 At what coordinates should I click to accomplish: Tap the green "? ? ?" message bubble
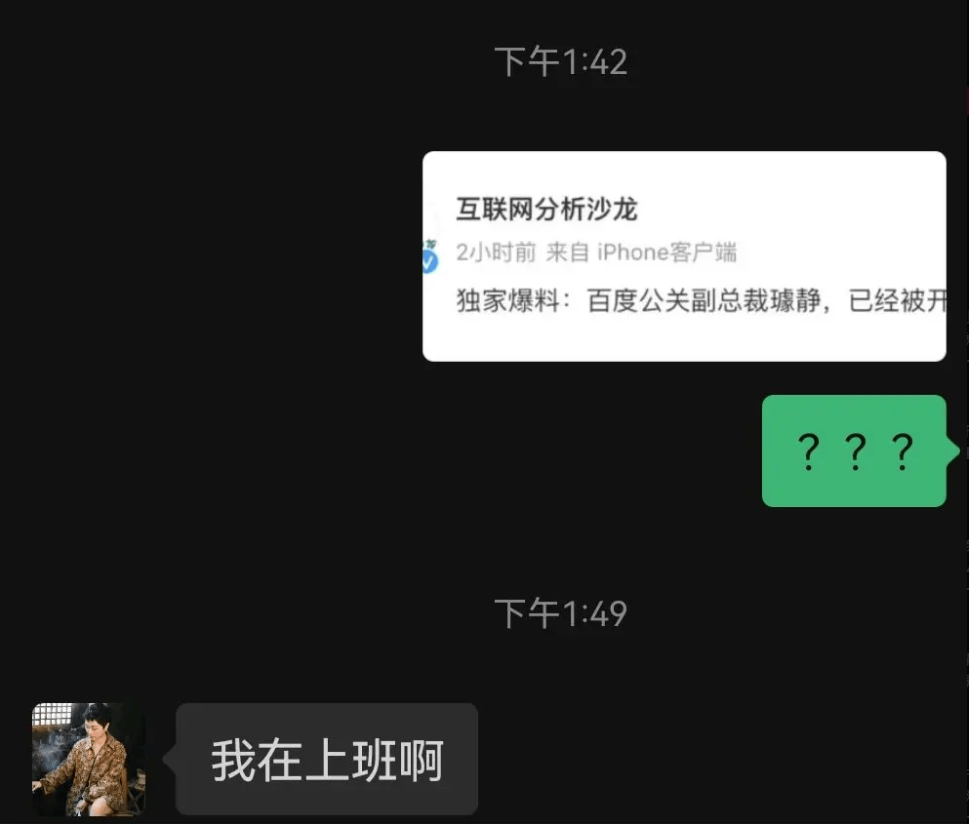854,451
